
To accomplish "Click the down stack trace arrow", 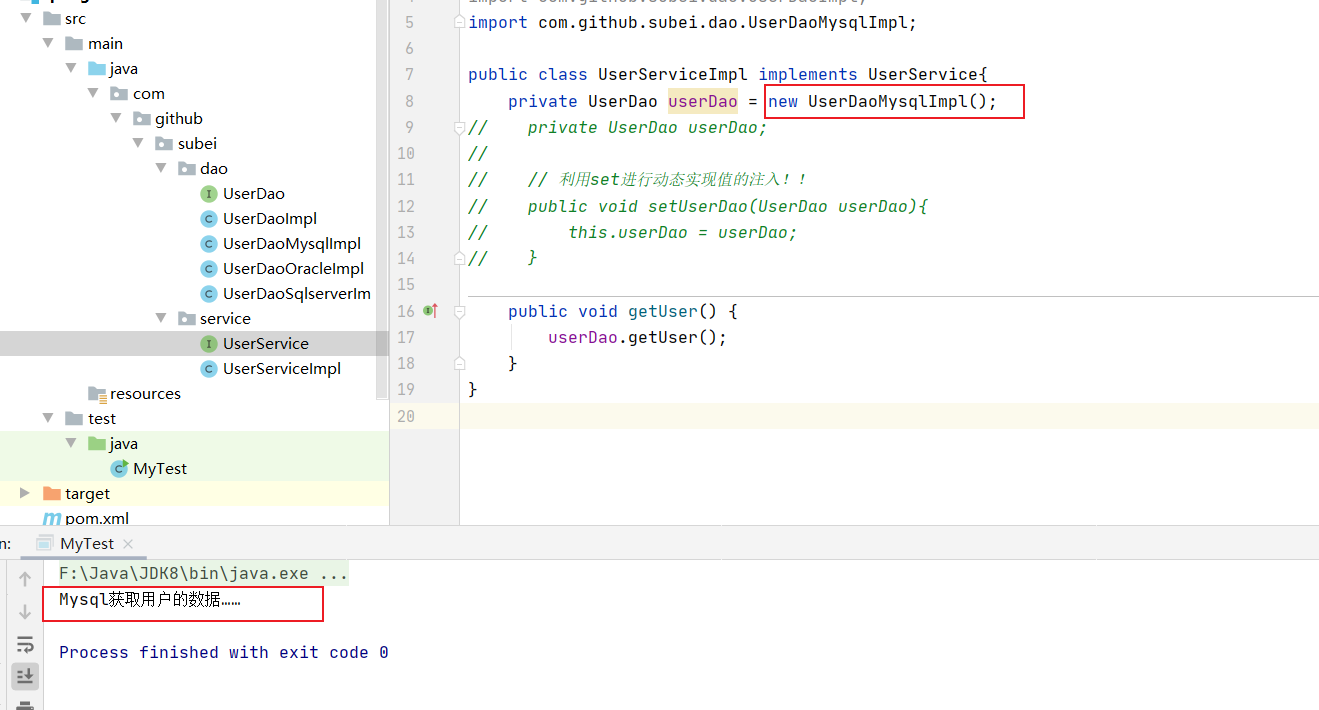I will (x=25, y=611).
